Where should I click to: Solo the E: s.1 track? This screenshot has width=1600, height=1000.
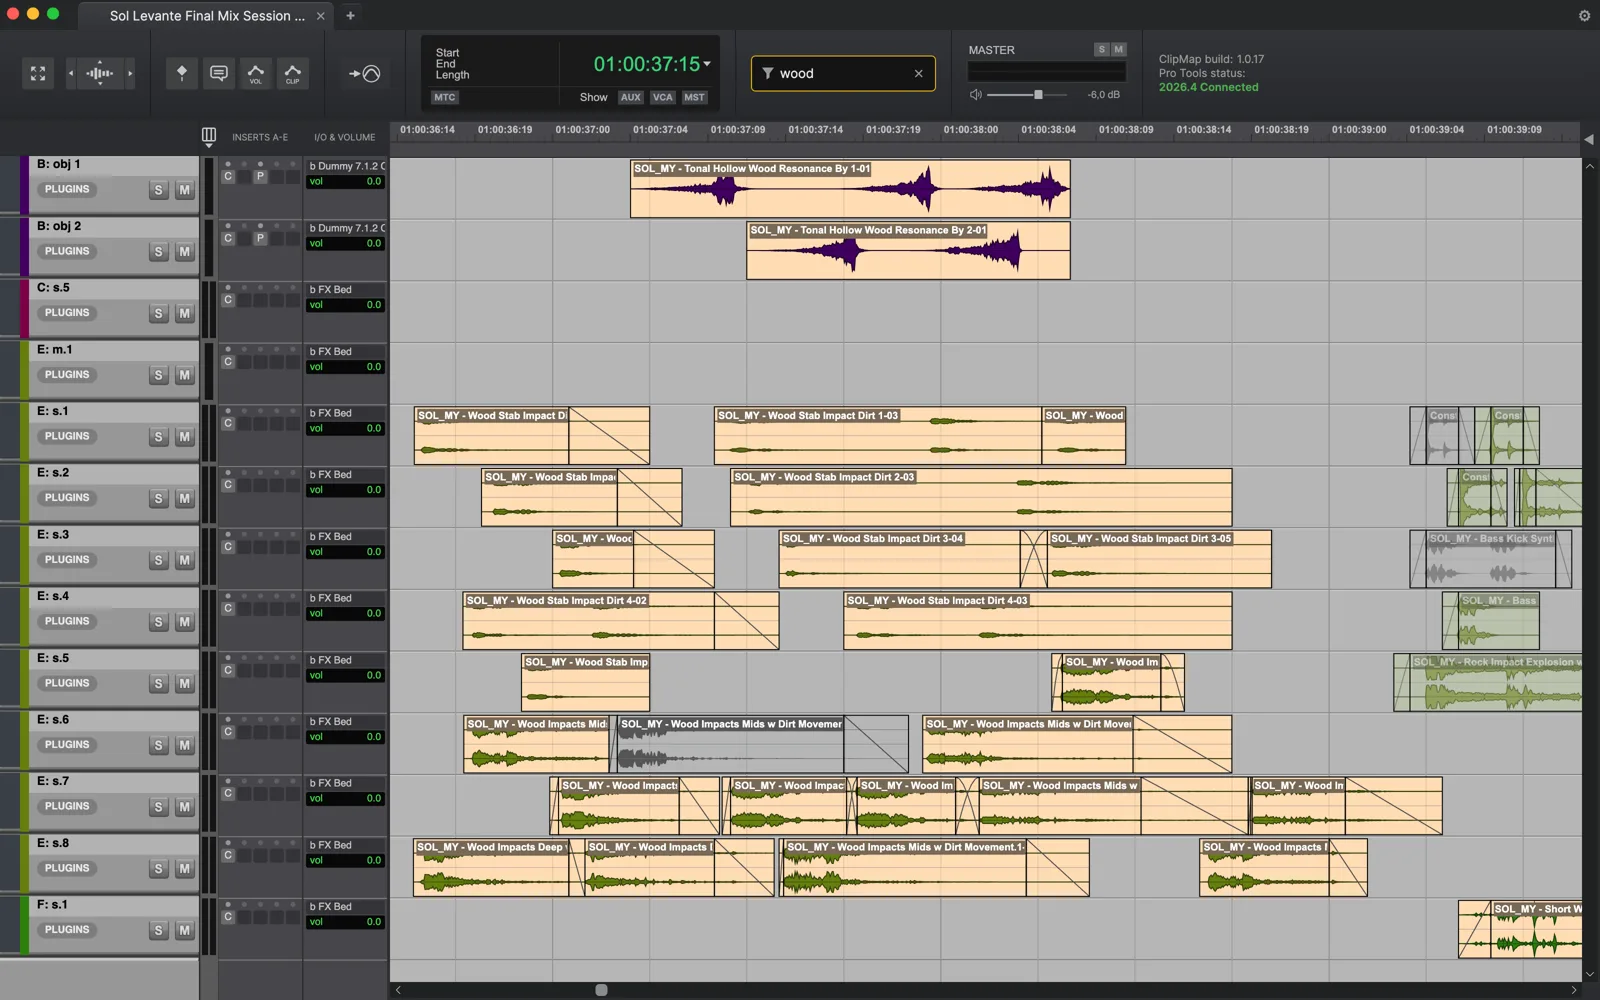(x=158, y=437)
